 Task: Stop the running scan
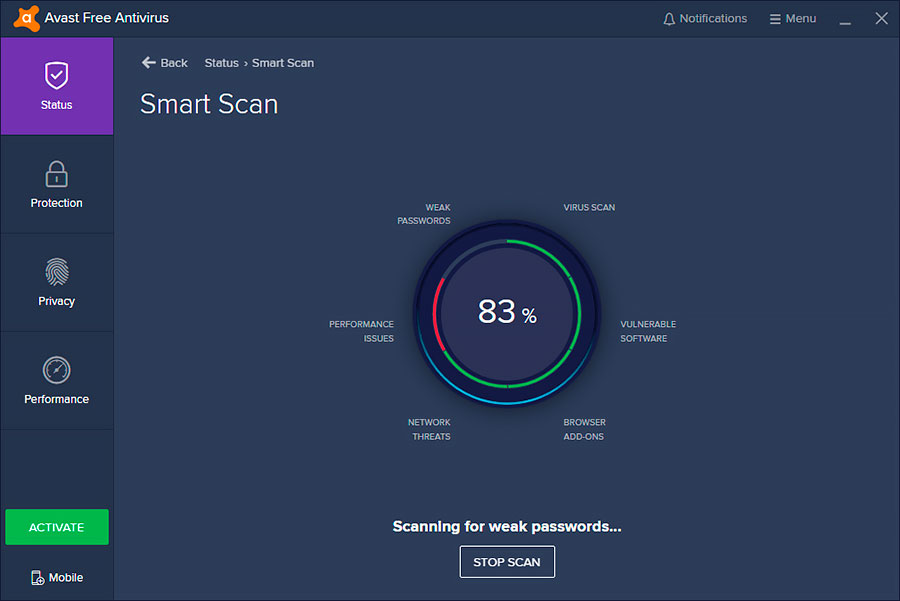pyautogui.click(x=507, y=562)
